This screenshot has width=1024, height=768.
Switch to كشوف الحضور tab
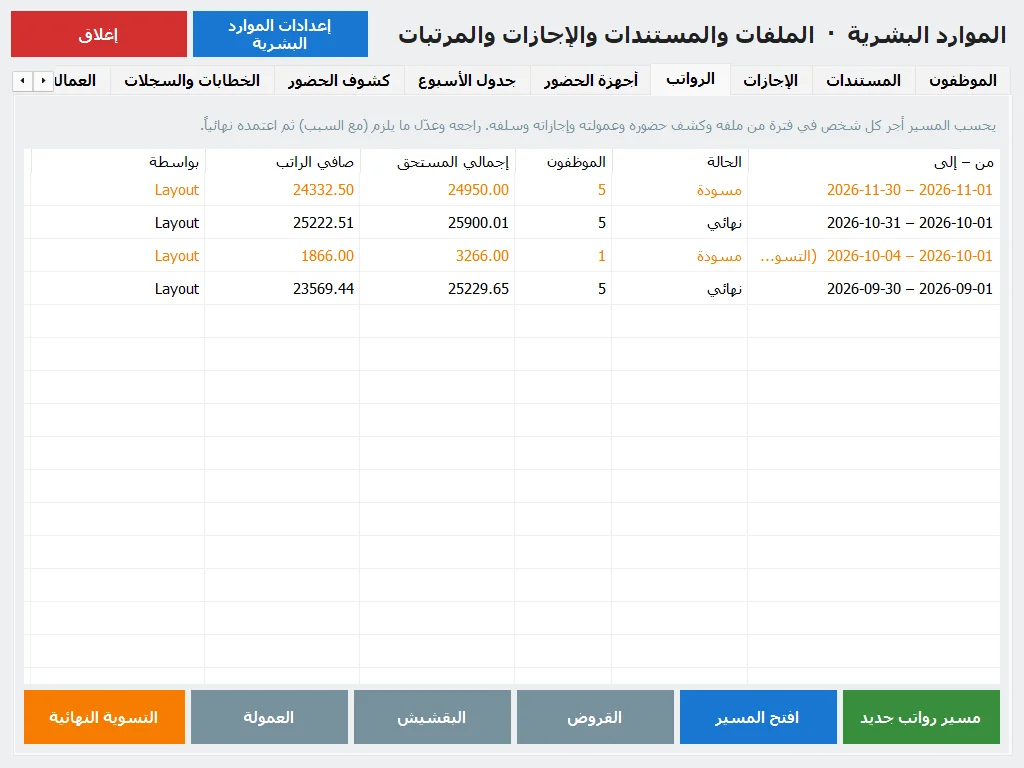[339, 80]
